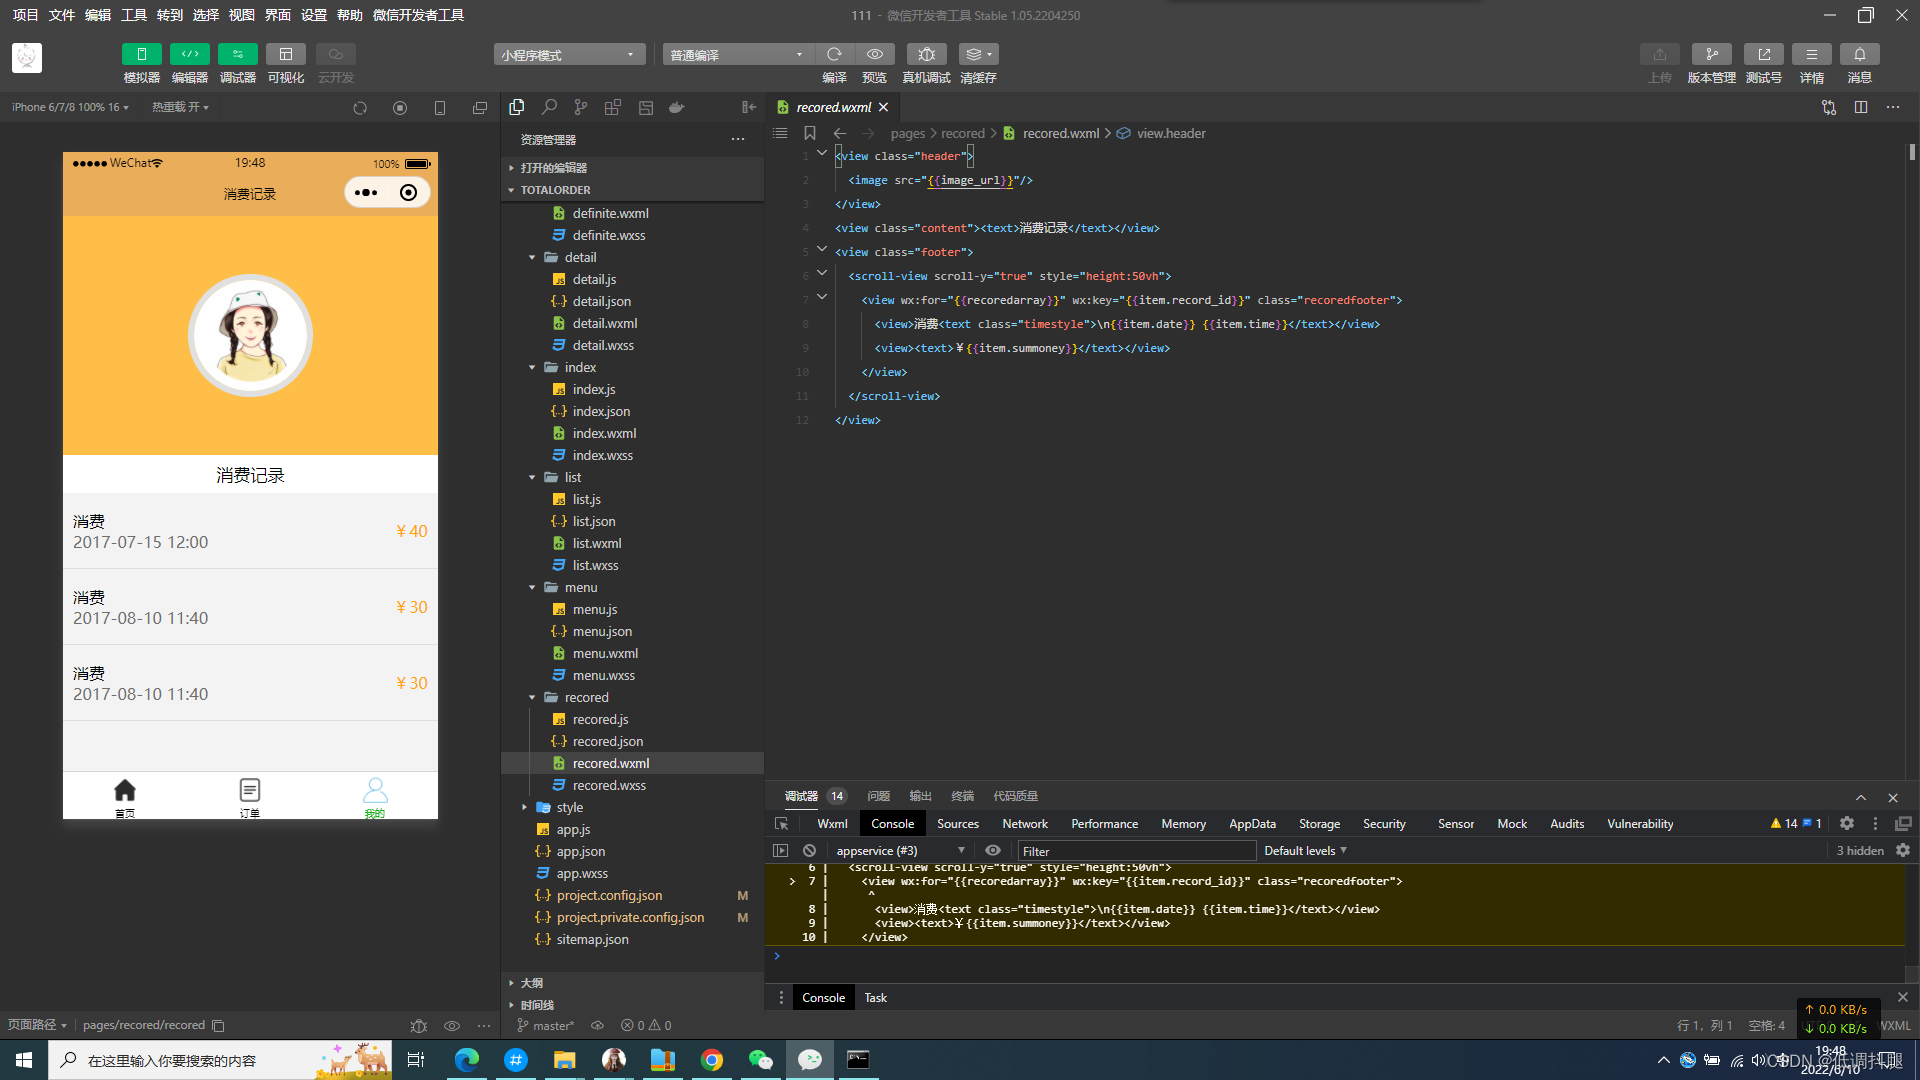Click the pages breadcrumb link
Image resolution: width=1920 pixels, height=1080 pixels.
point(907,133)
